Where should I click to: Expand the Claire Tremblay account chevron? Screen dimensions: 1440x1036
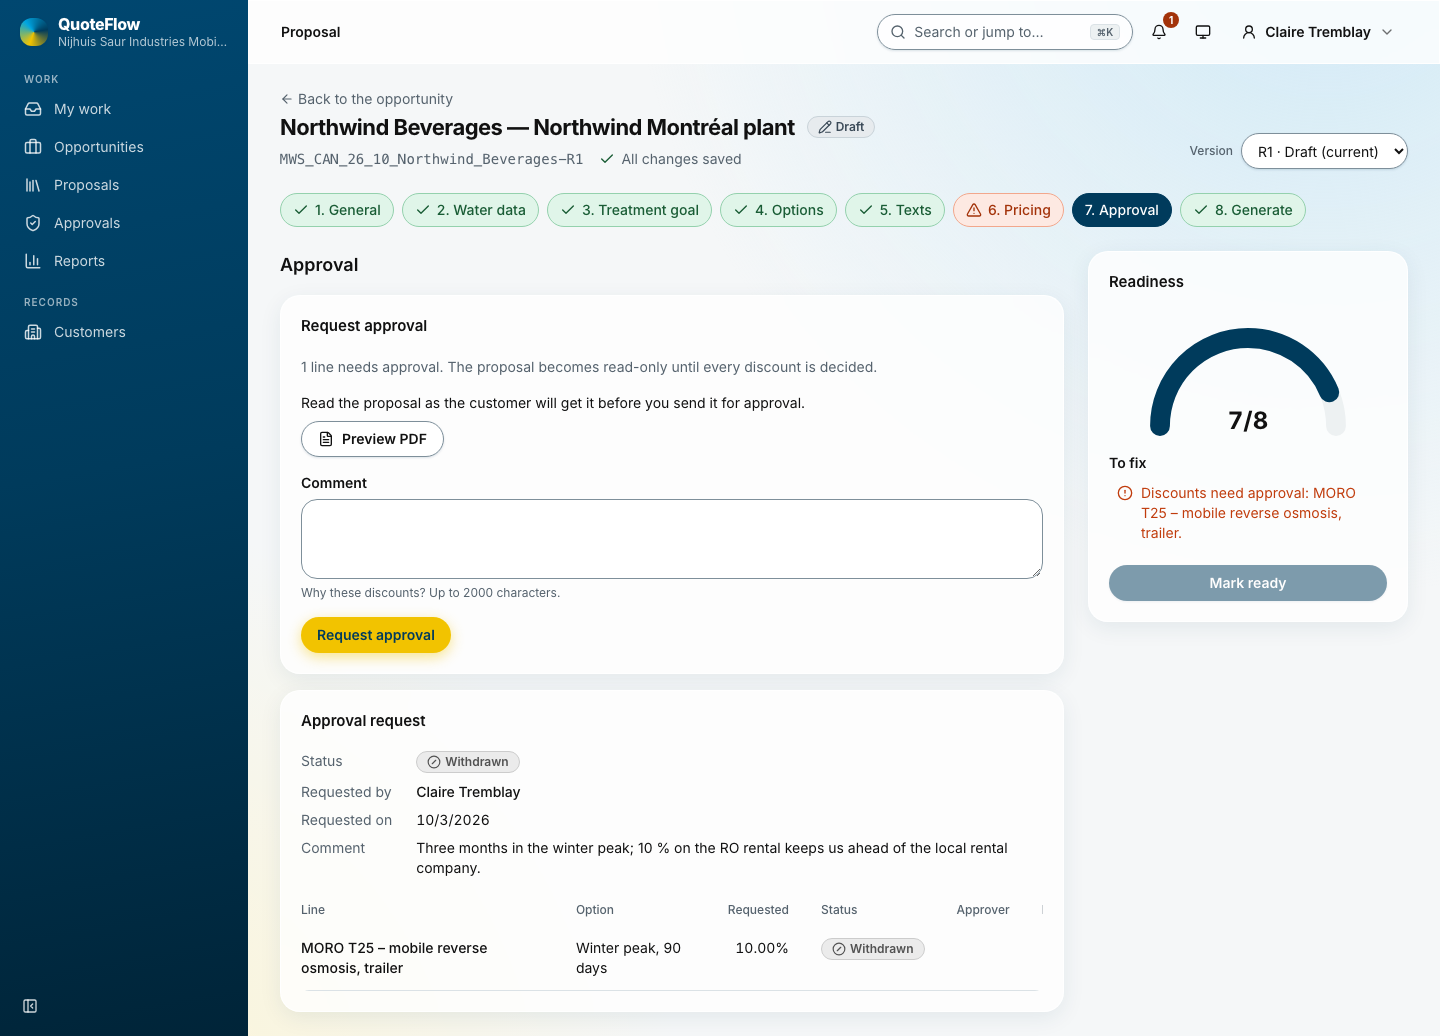click(1387, 32)
